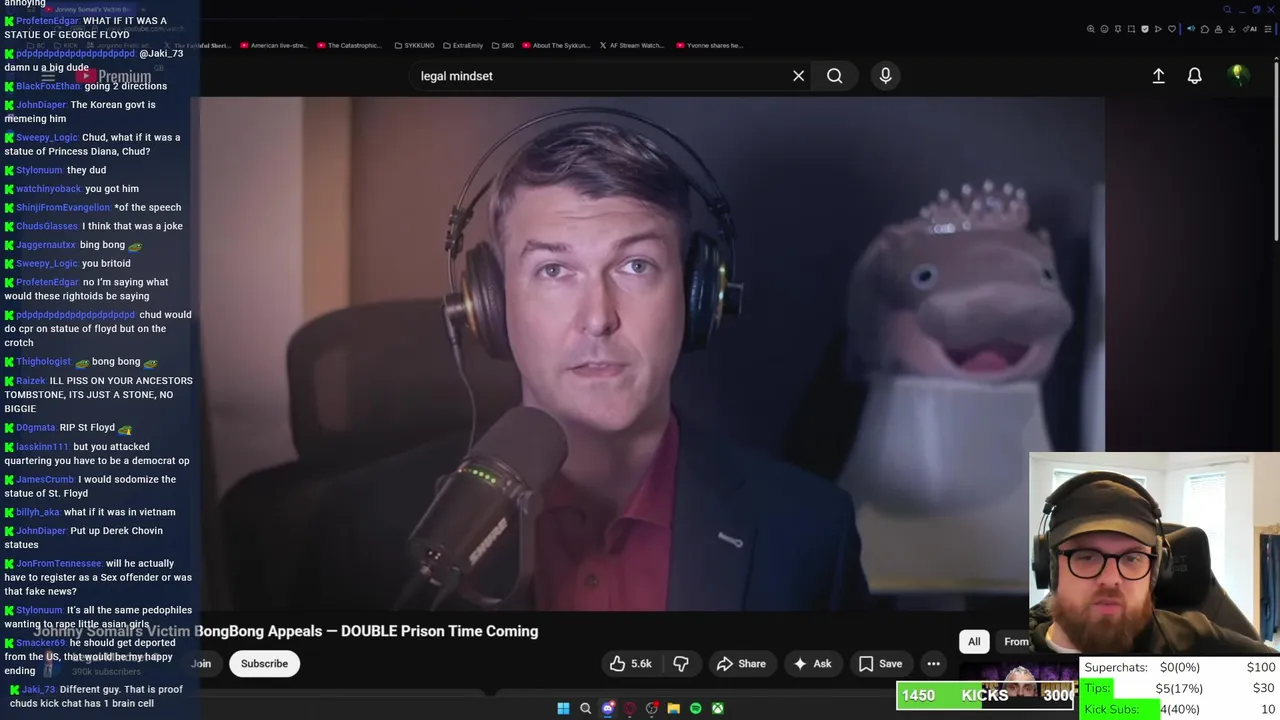Select the From filter chip
The image size is (1280, 720).
(1015, 642)
